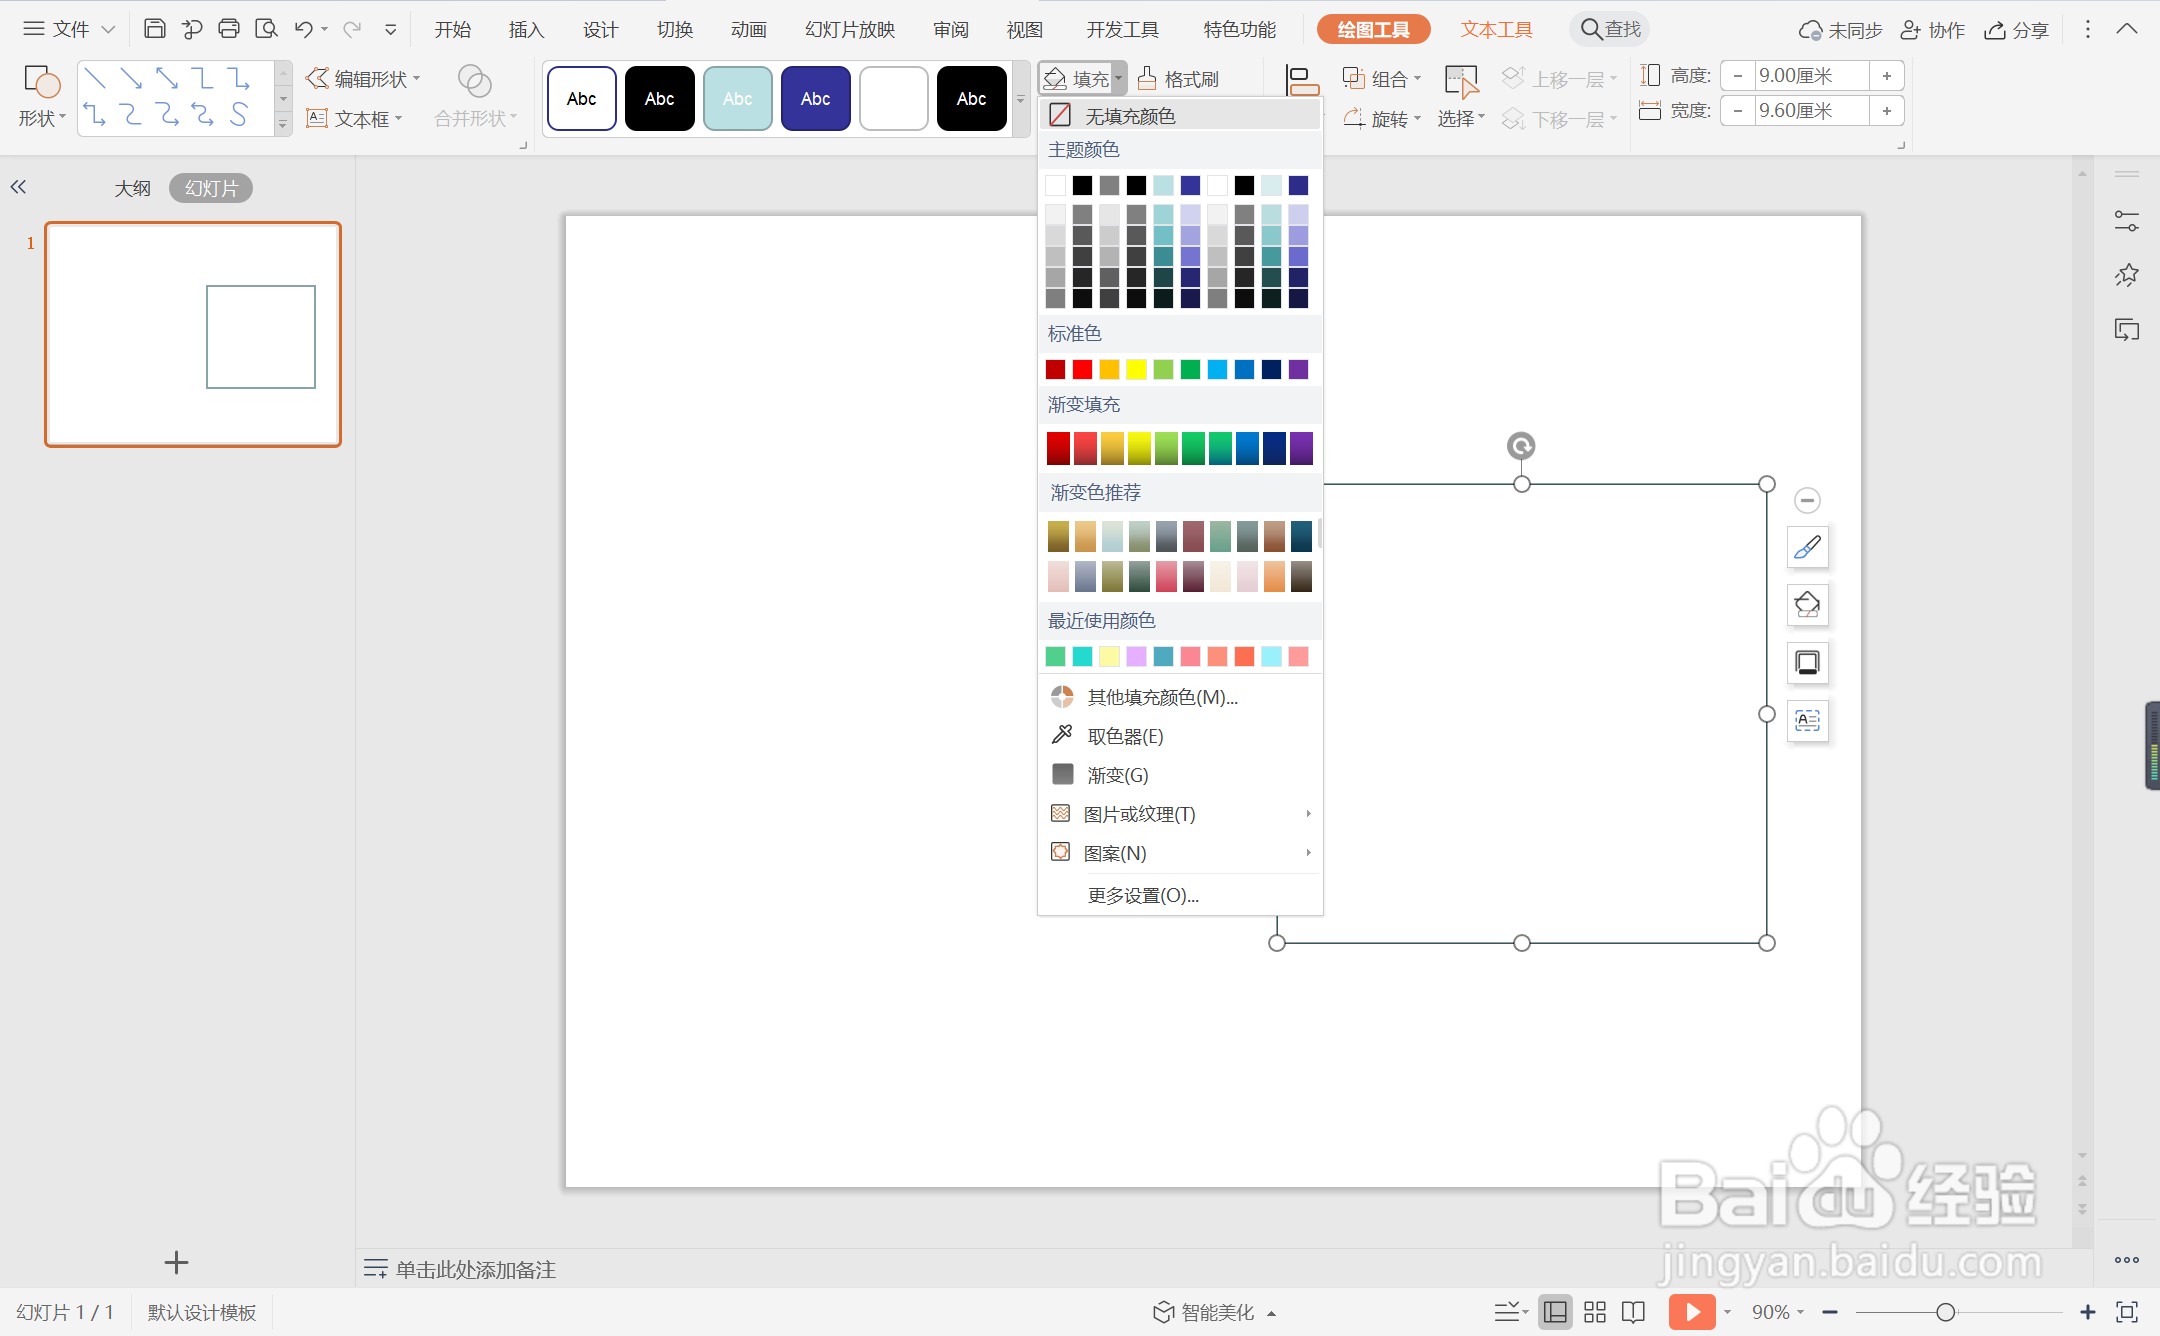Start slideshow with orange play button

click(1691, 1311)
